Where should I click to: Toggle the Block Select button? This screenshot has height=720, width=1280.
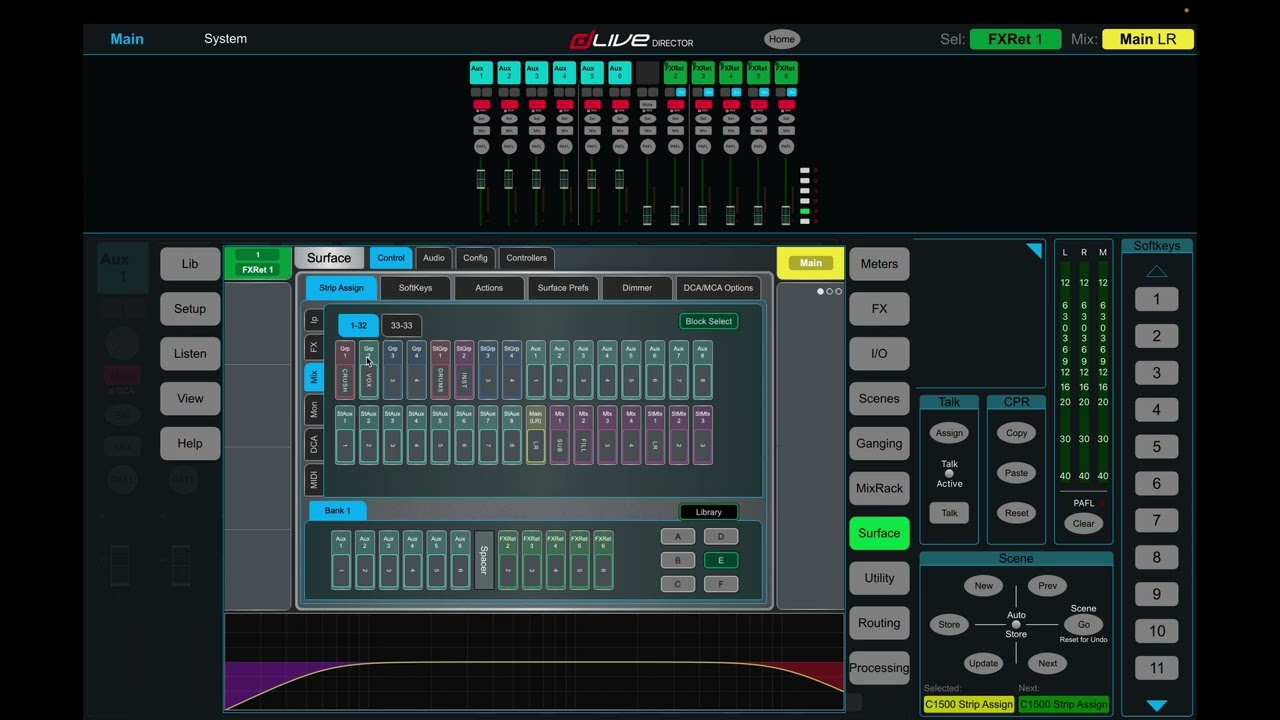708,321
